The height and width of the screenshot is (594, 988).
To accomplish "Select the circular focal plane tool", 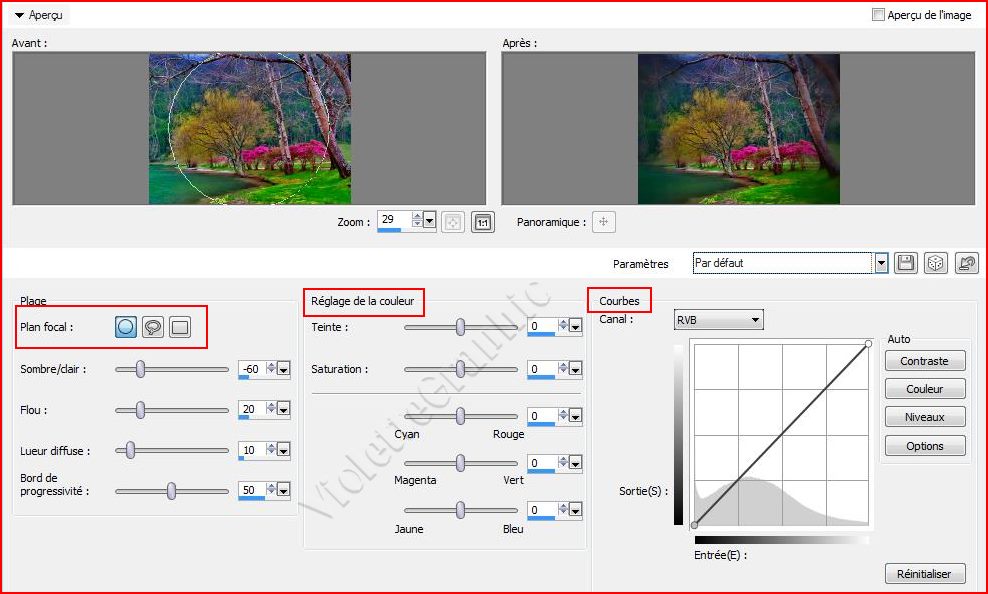I will pyautogui.click(x=126, y=327).
